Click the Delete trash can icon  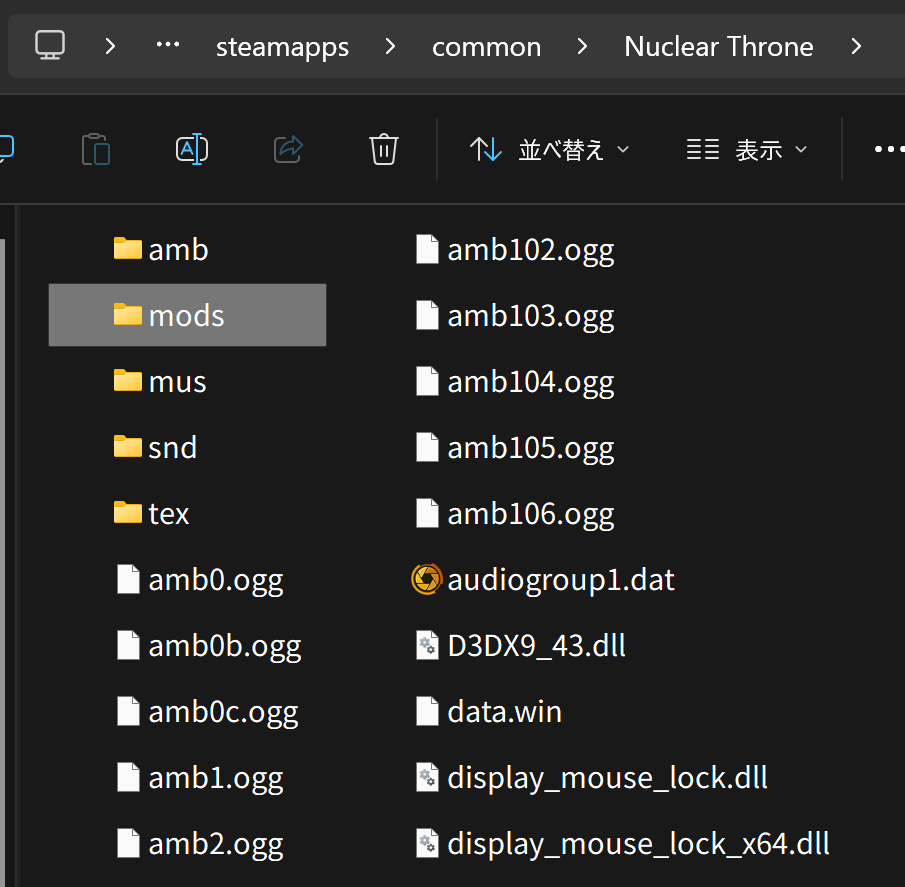[x=384, y=149]
